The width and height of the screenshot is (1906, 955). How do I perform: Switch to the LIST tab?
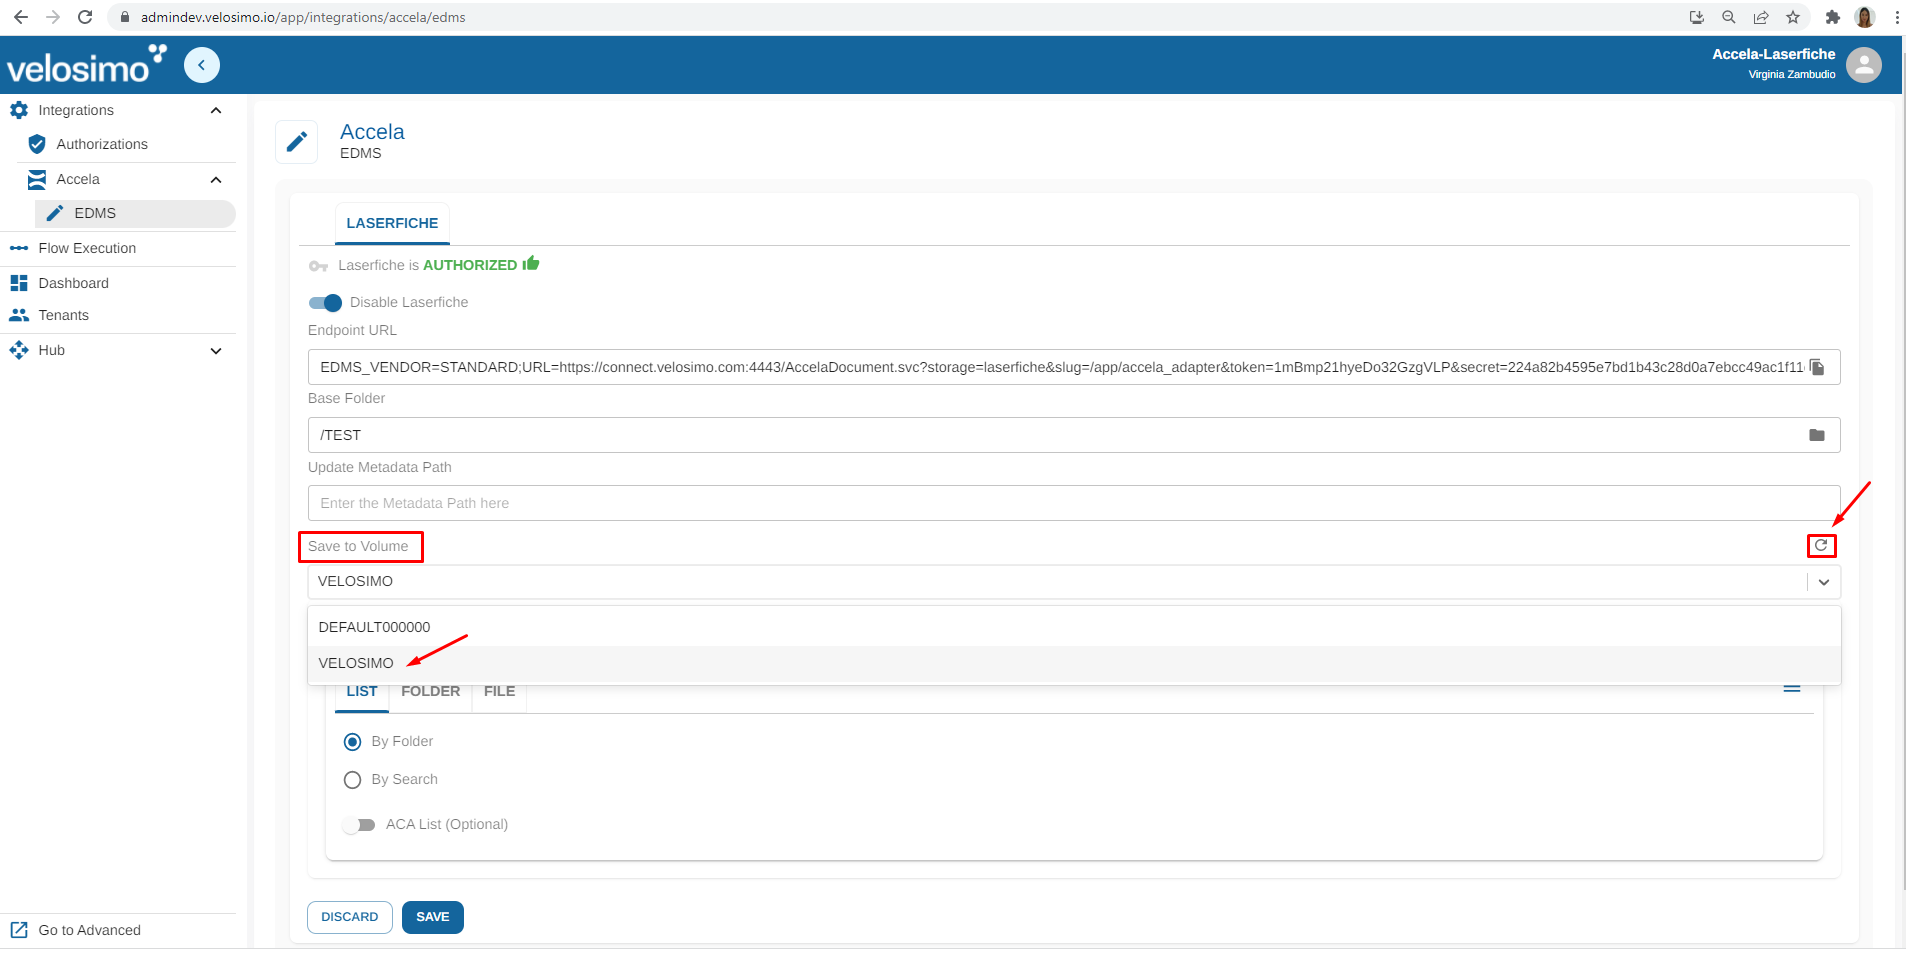[362, 692]
